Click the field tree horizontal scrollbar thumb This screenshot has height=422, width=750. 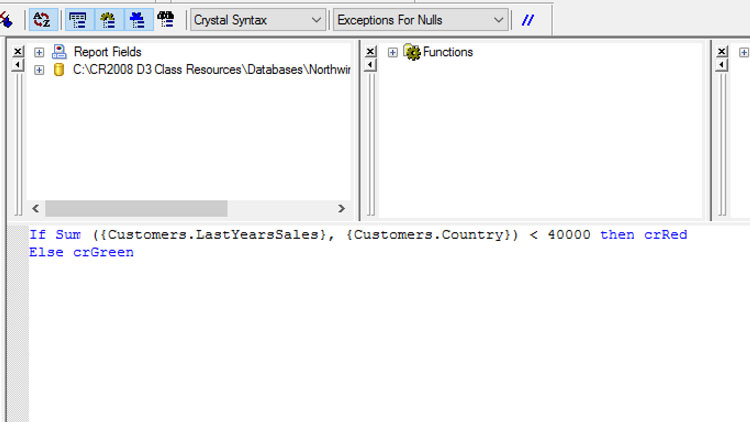136,209
